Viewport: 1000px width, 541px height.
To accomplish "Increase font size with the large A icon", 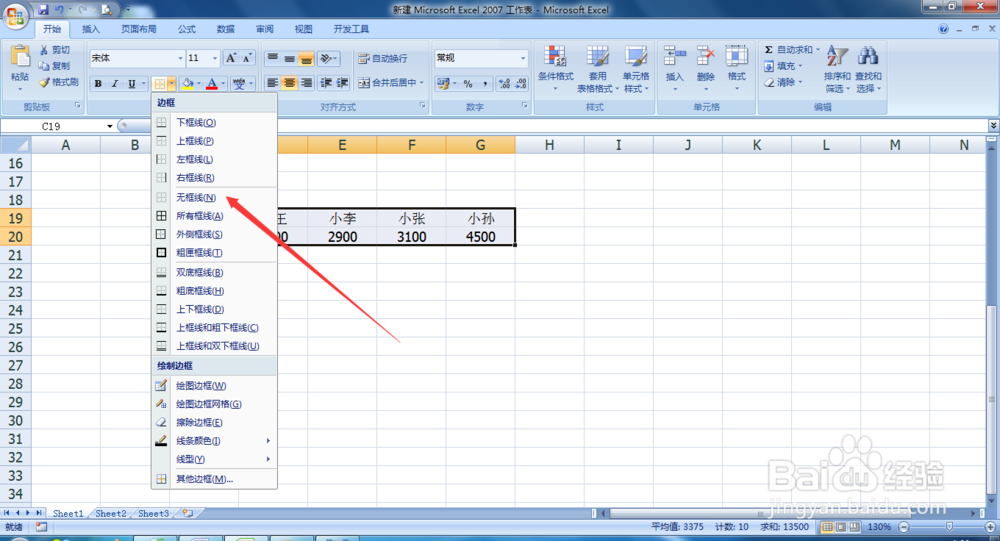I will coord(232,58).
